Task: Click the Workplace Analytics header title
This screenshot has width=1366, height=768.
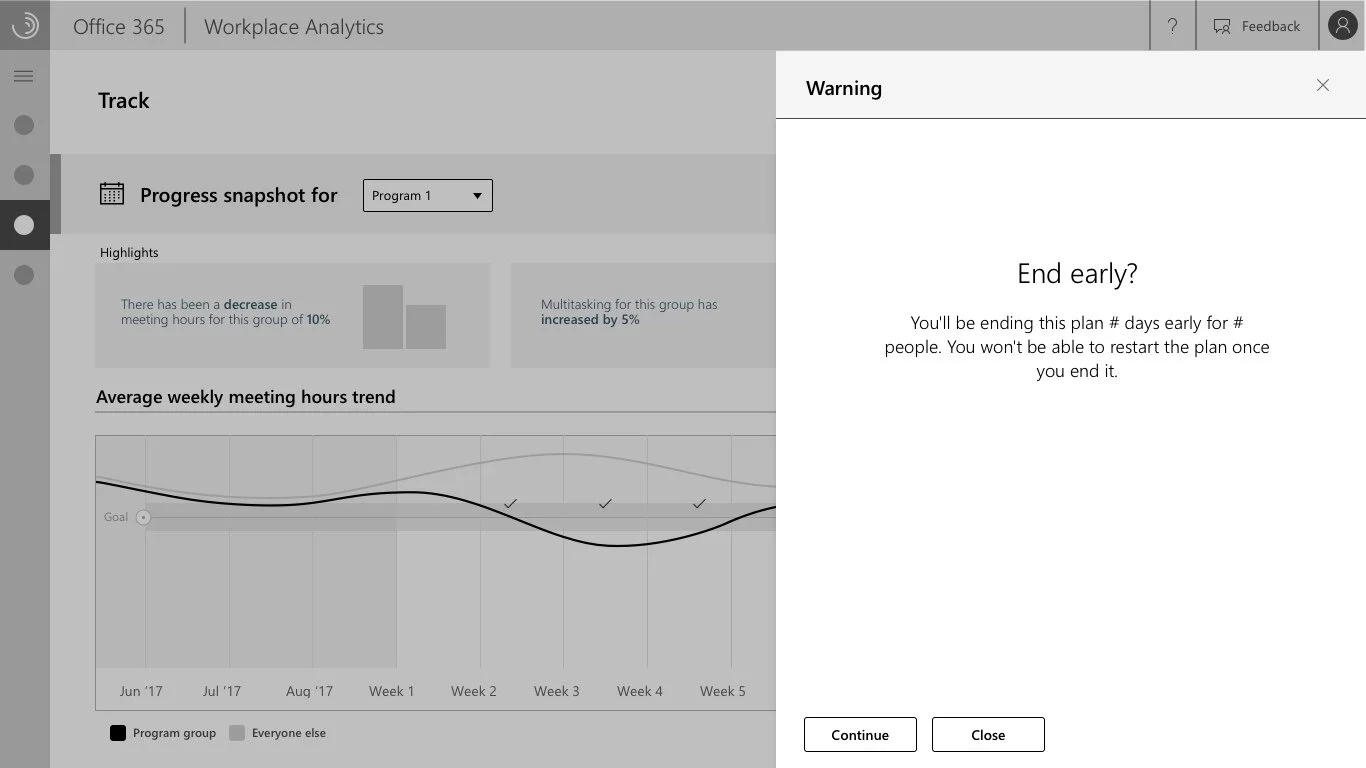Action: click(293, 27)
